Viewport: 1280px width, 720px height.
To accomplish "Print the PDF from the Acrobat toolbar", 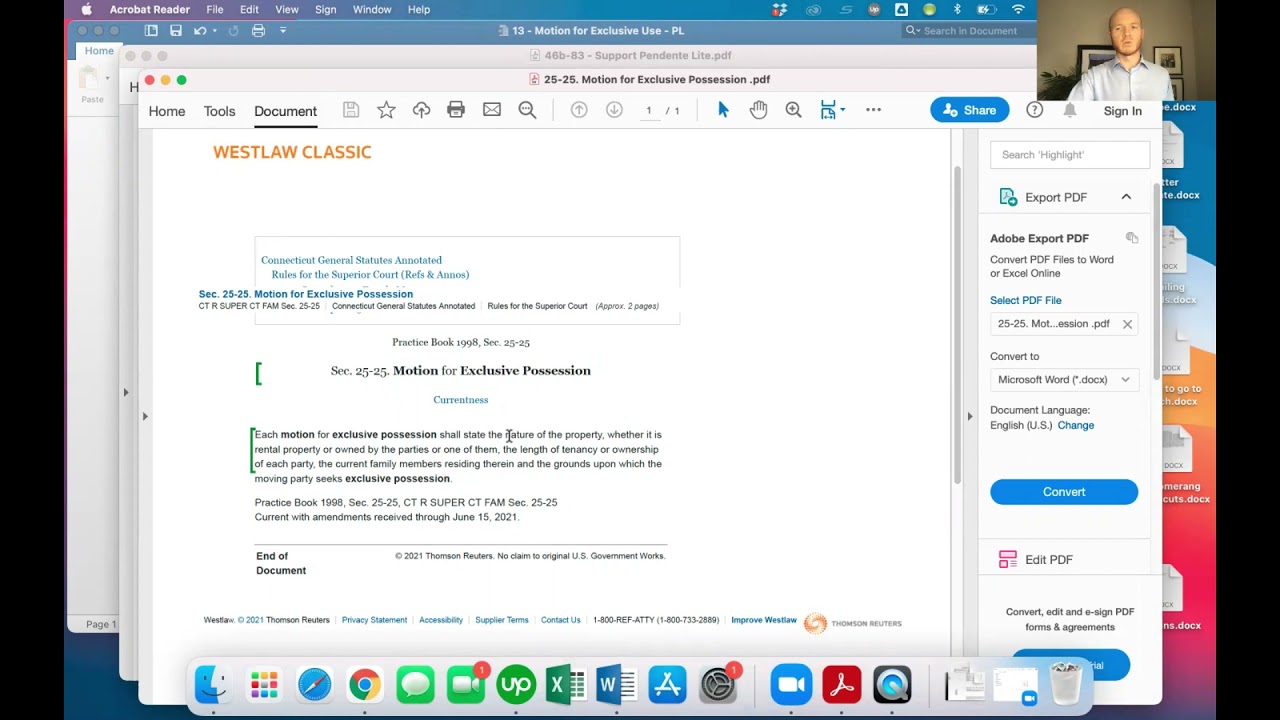I will point(456,110).
